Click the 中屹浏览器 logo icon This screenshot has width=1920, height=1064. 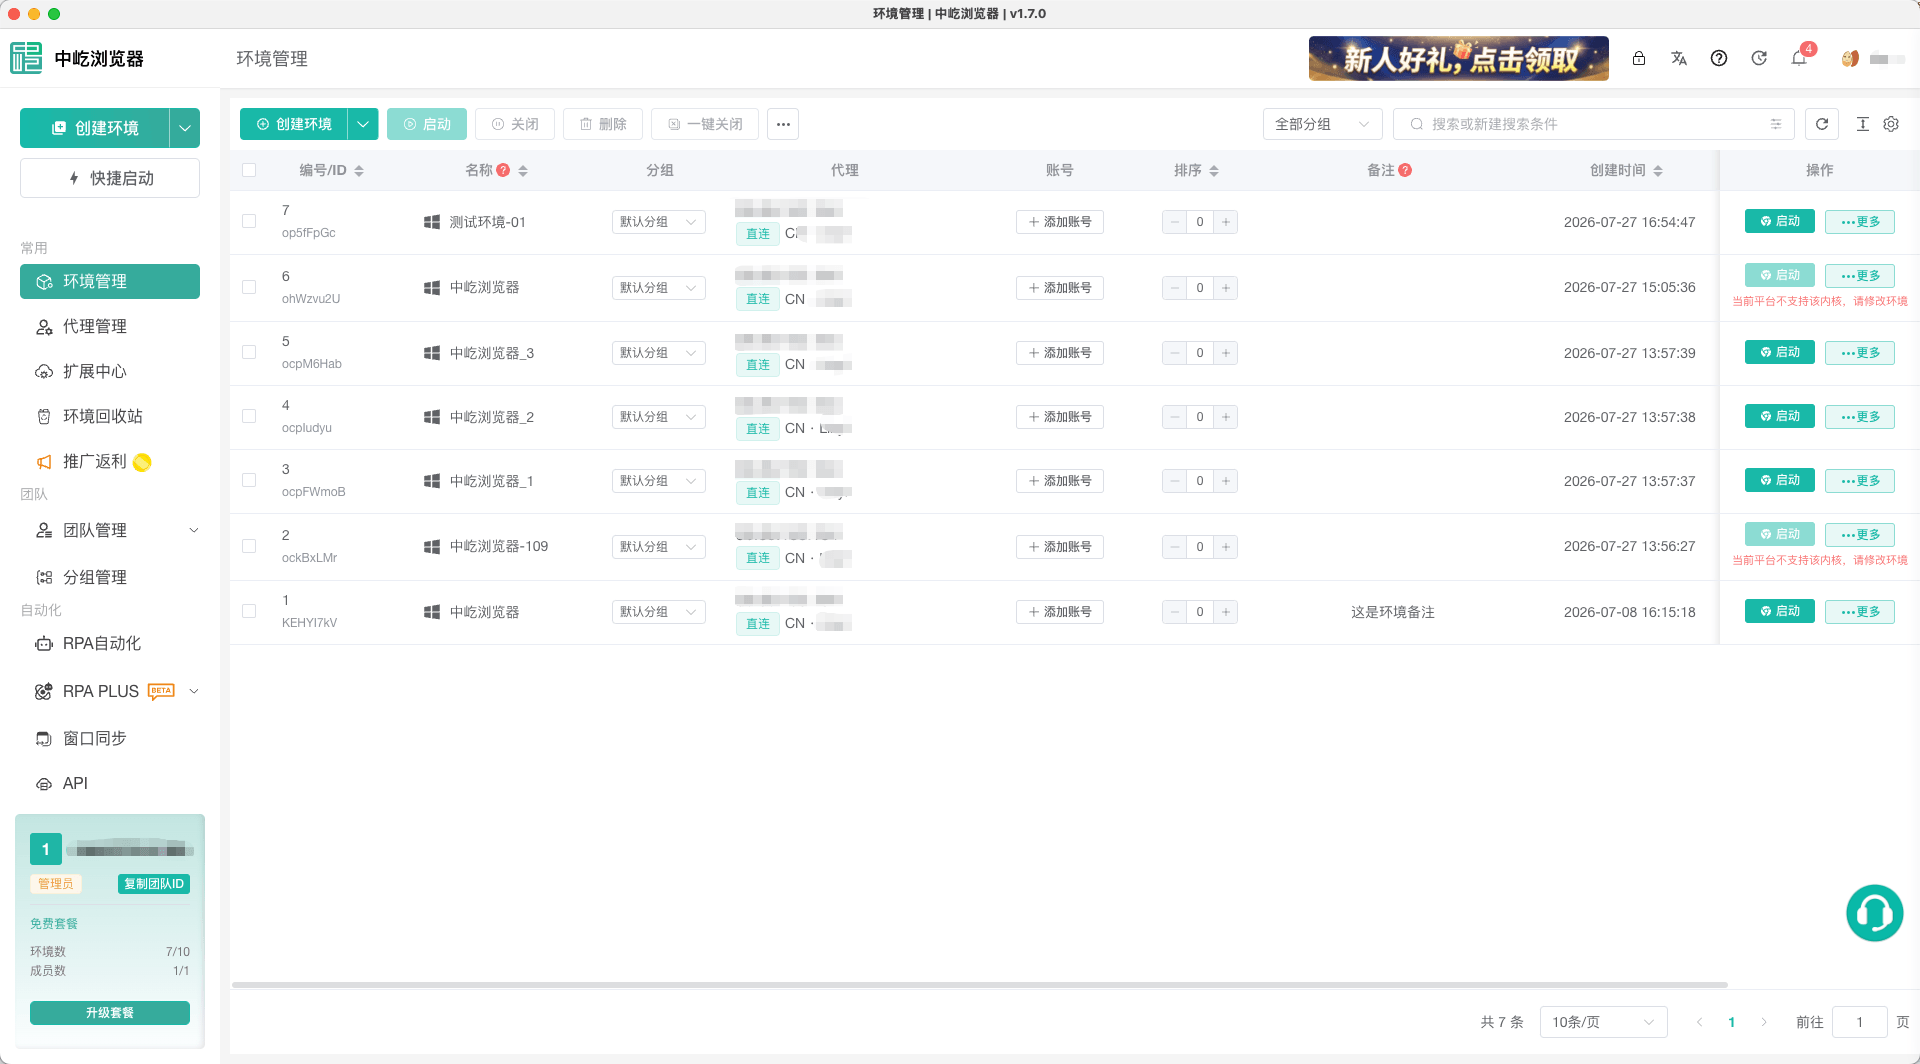[26, 58]
